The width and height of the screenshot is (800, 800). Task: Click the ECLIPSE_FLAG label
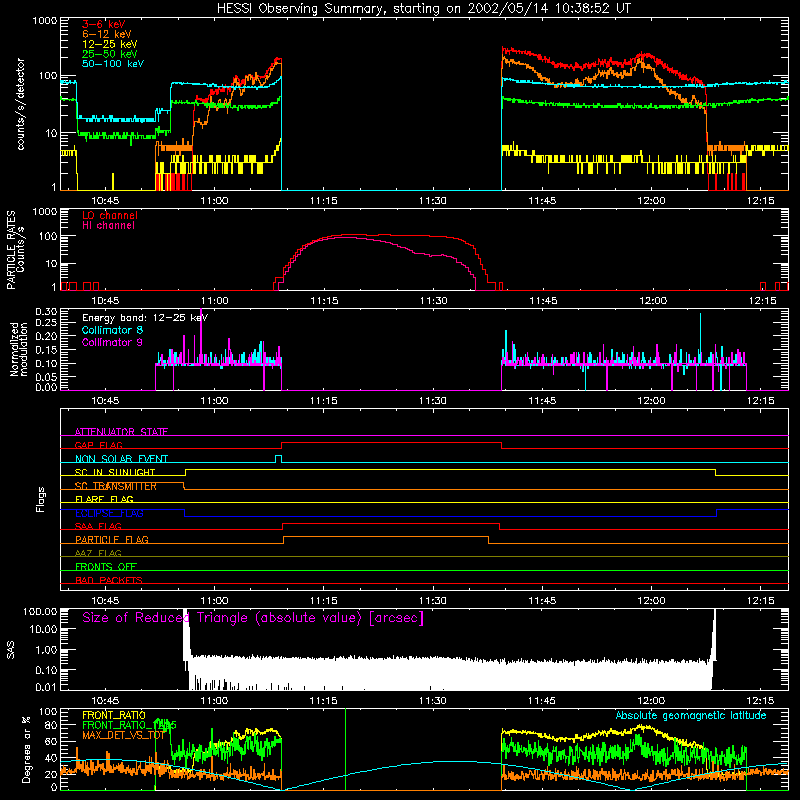[x=109, y=513]
